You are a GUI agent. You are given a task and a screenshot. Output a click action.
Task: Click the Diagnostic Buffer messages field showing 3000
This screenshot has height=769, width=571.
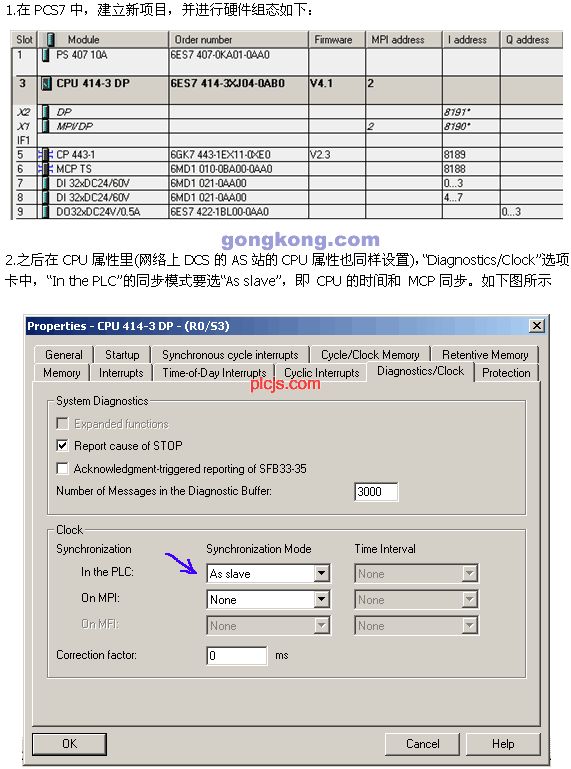(x=376, y=491)
